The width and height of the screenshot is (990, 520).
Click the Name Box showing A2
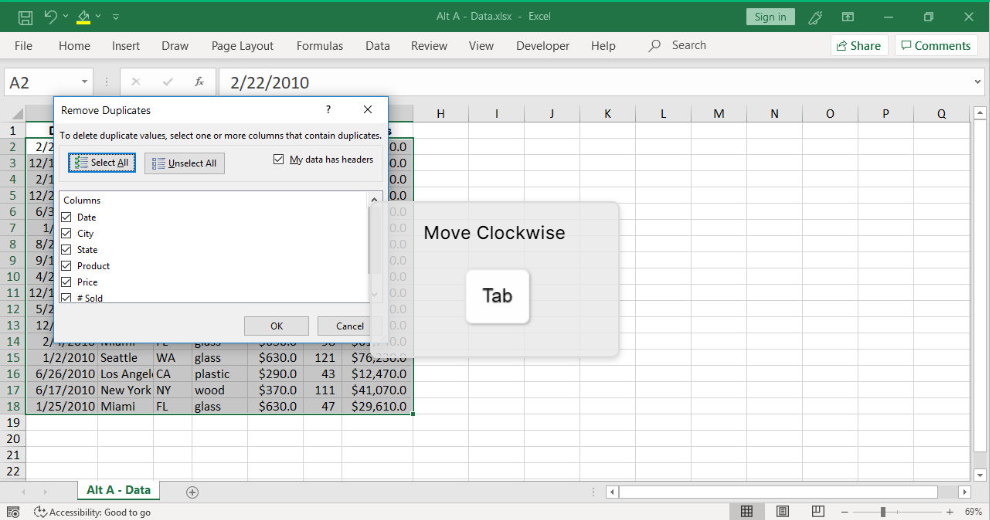pos(42,83)
